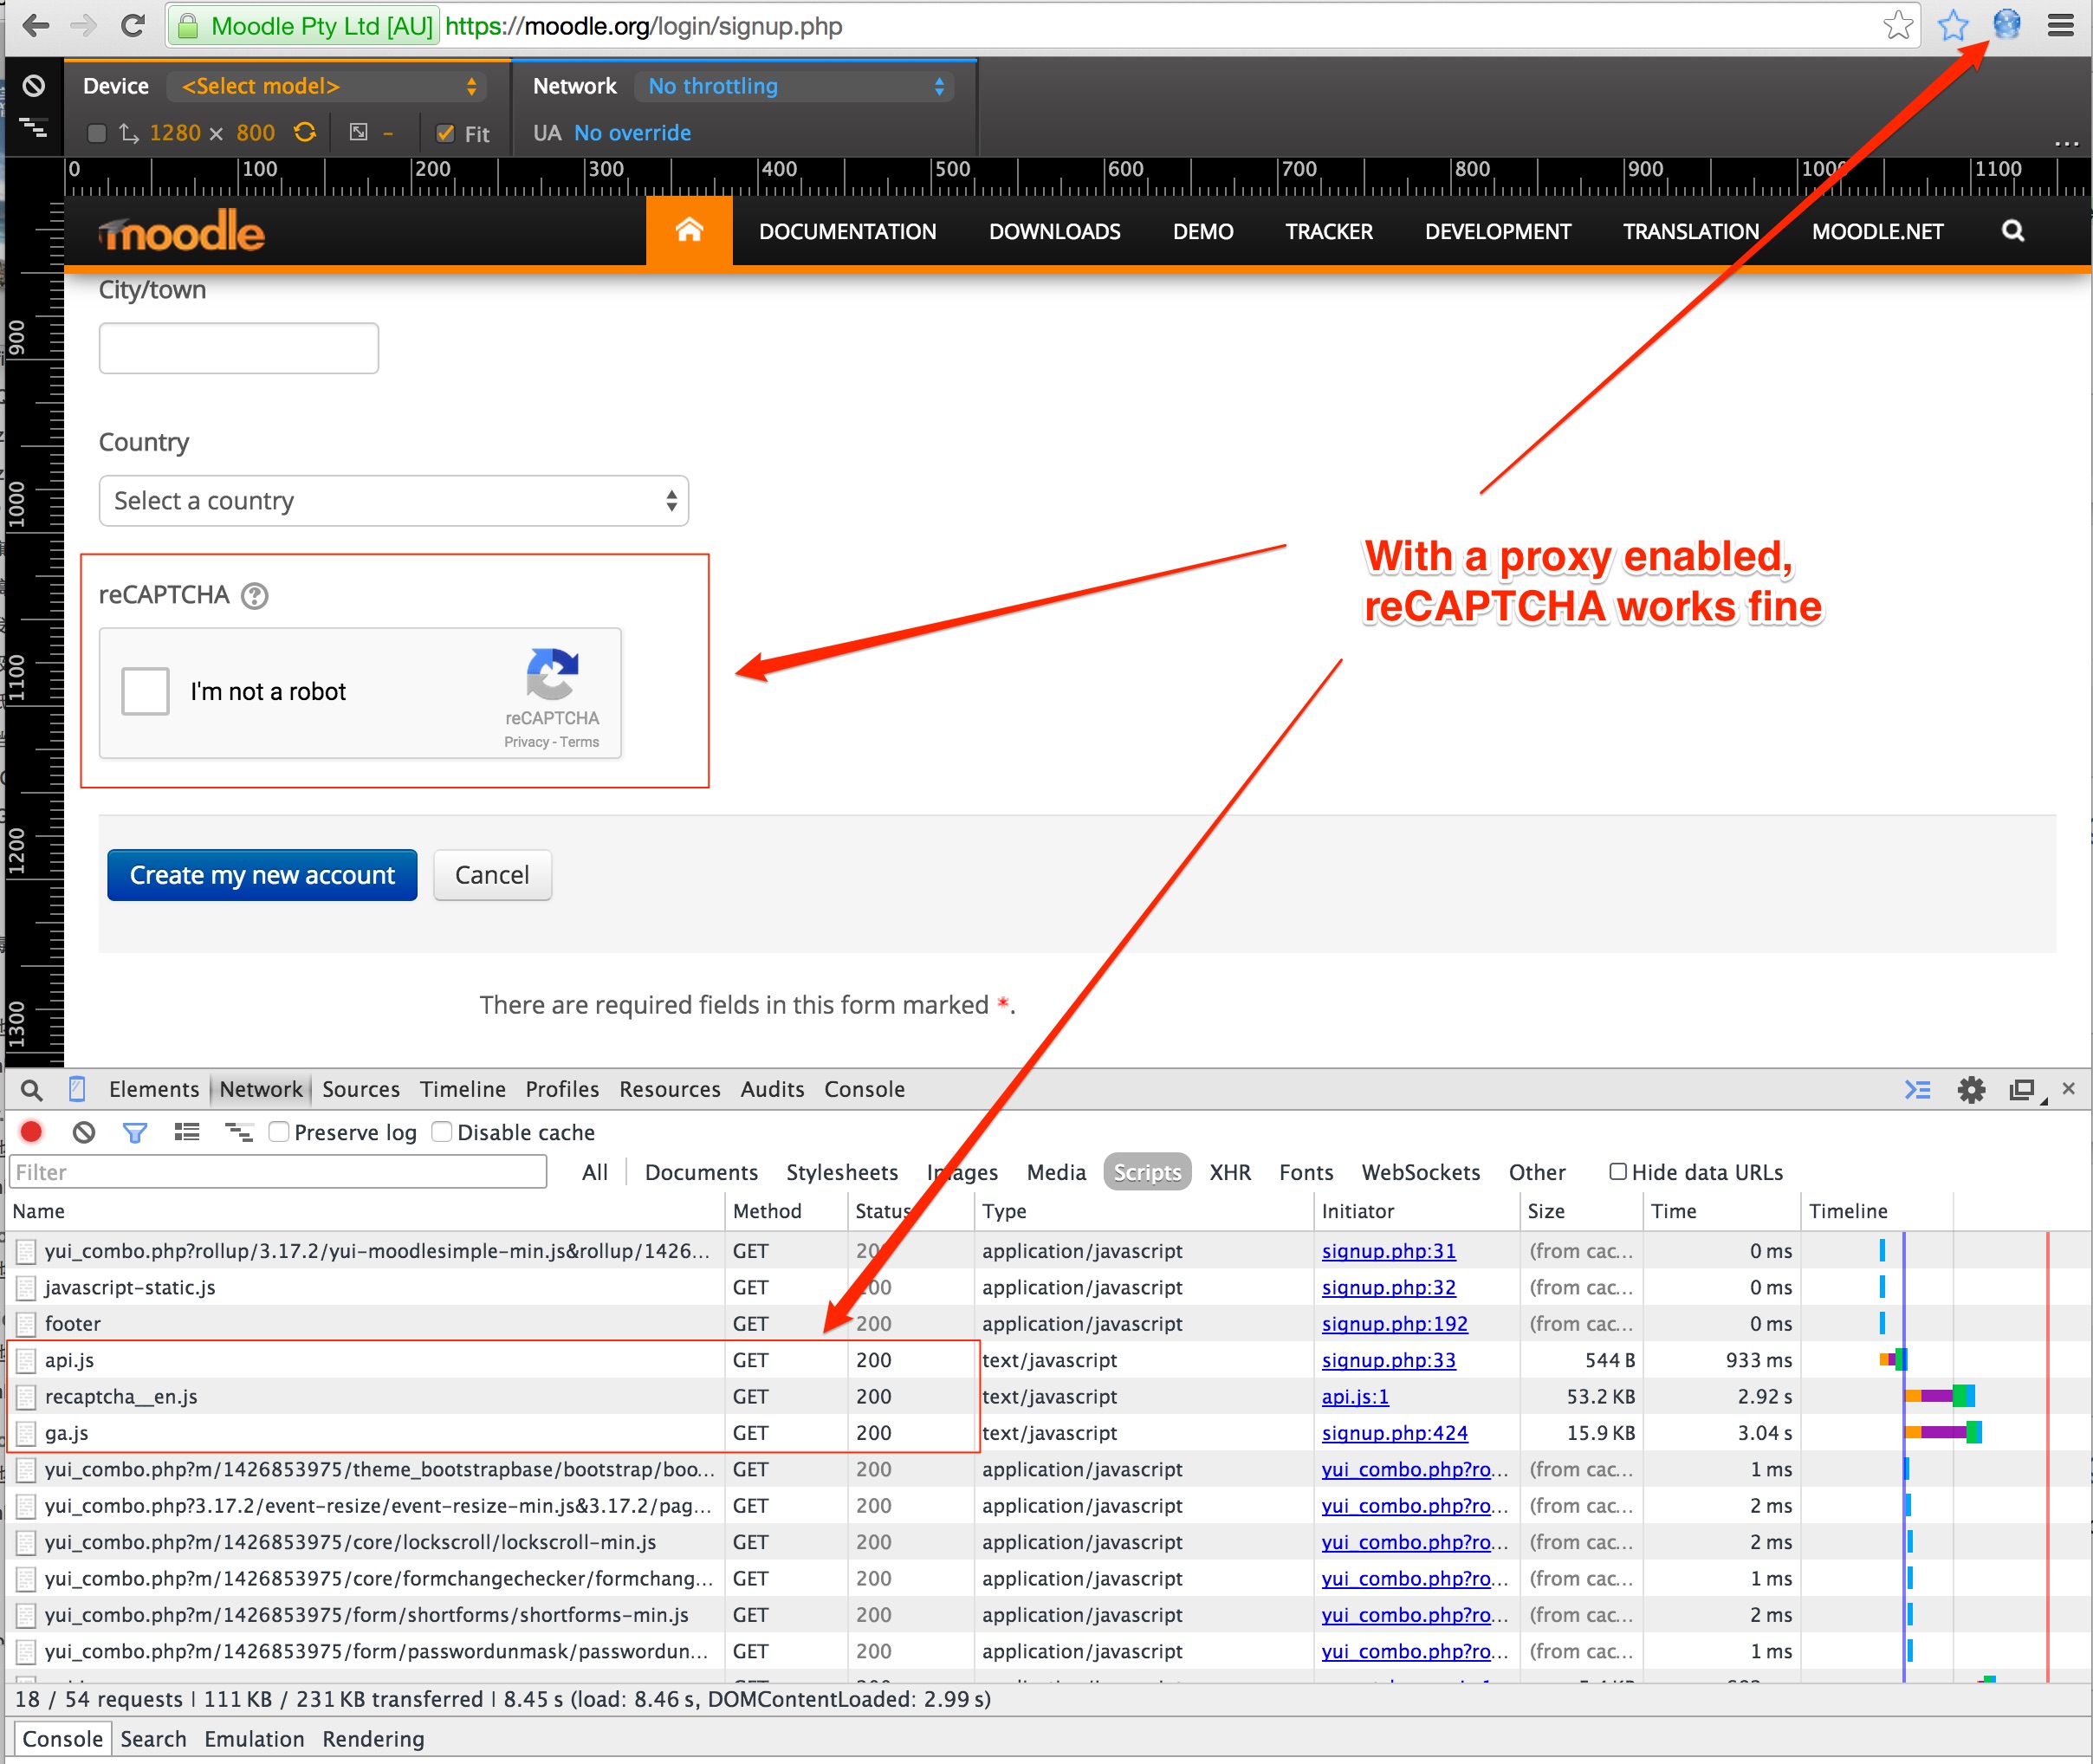Check Hide data URLs
This screenshot has width=2093, height=1764.
click(1617, 1172)
